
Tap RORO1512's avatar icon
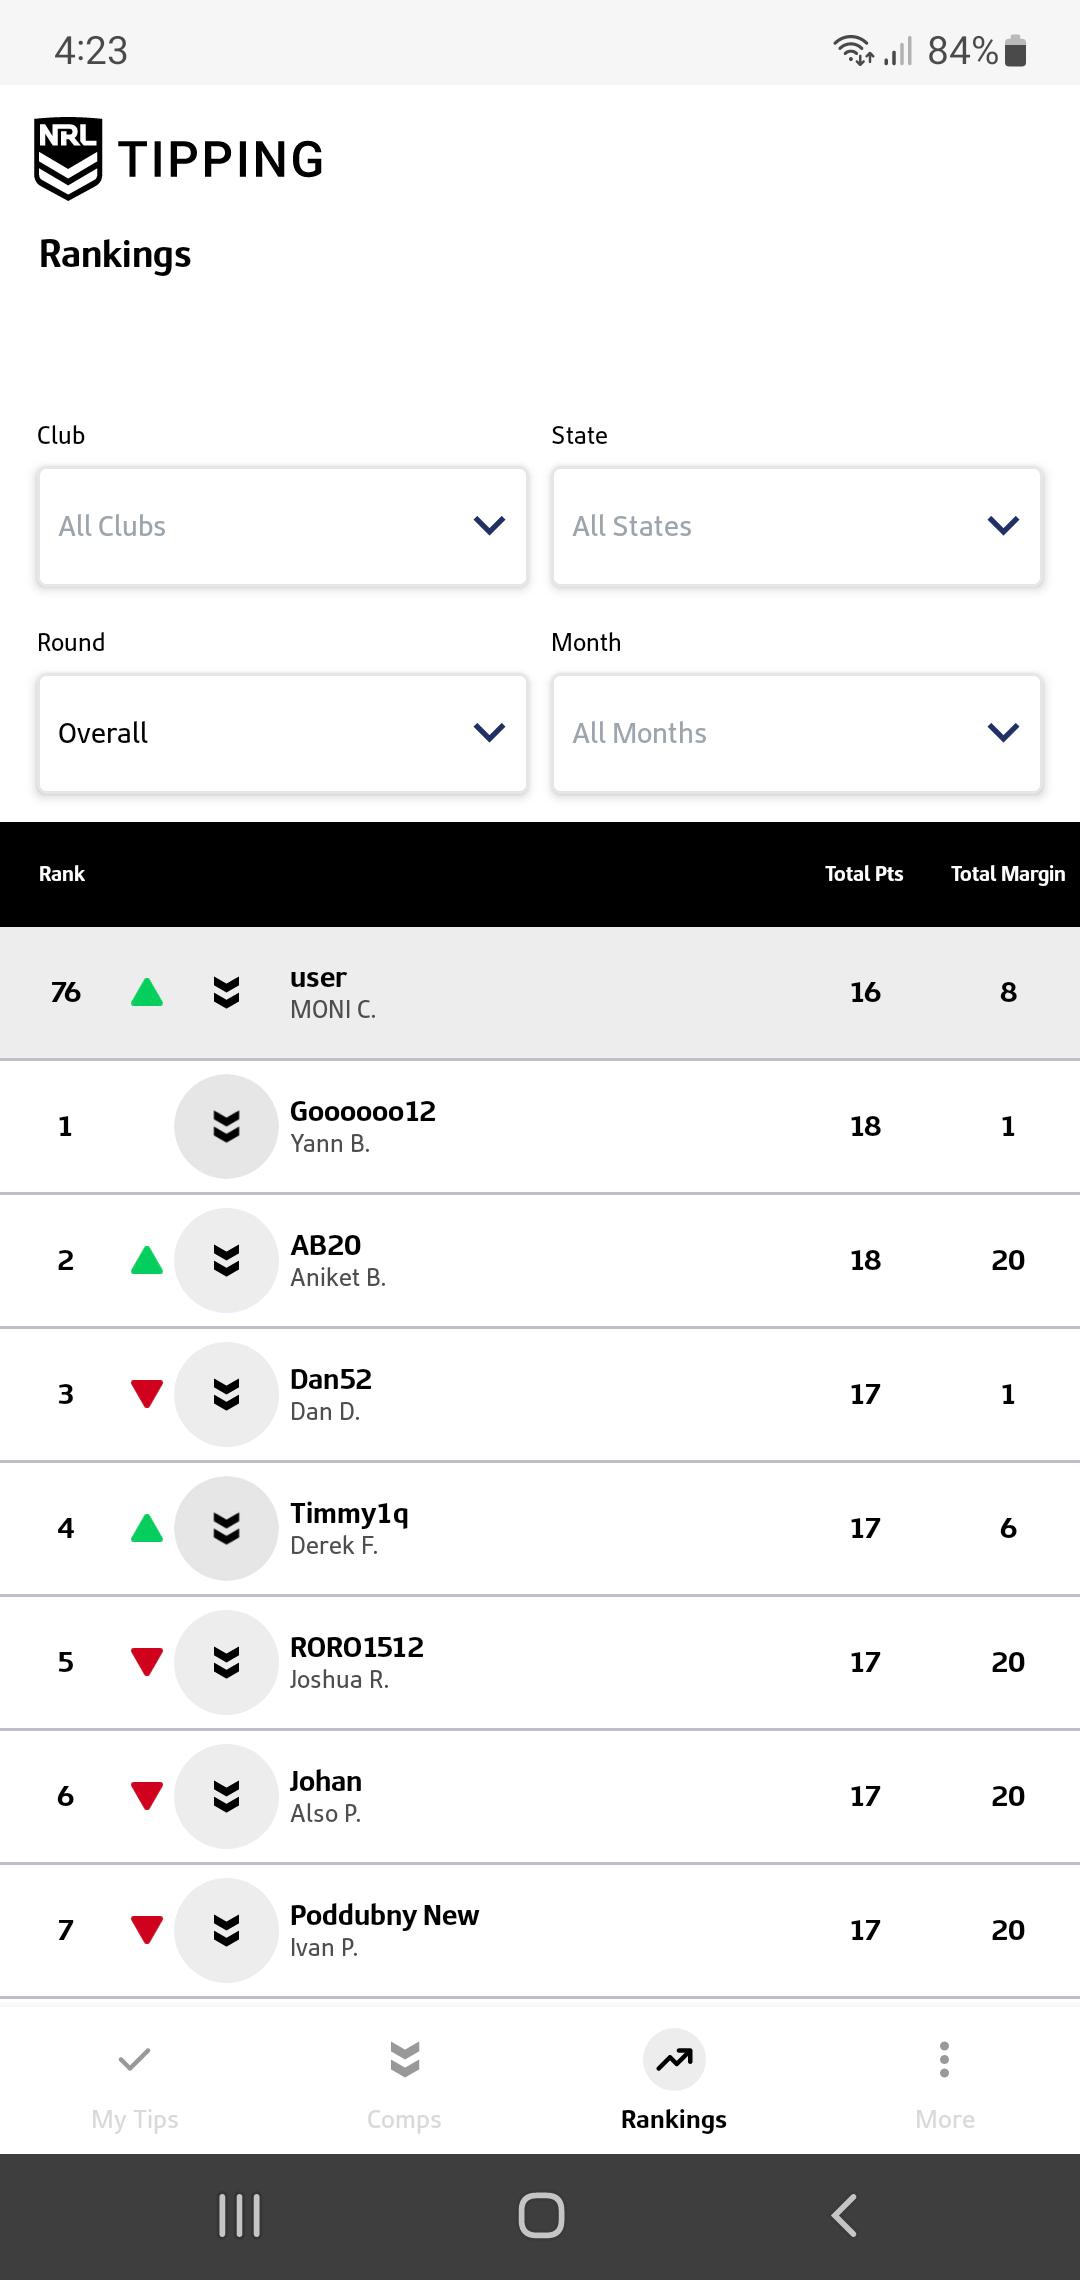click(226, 1662)
